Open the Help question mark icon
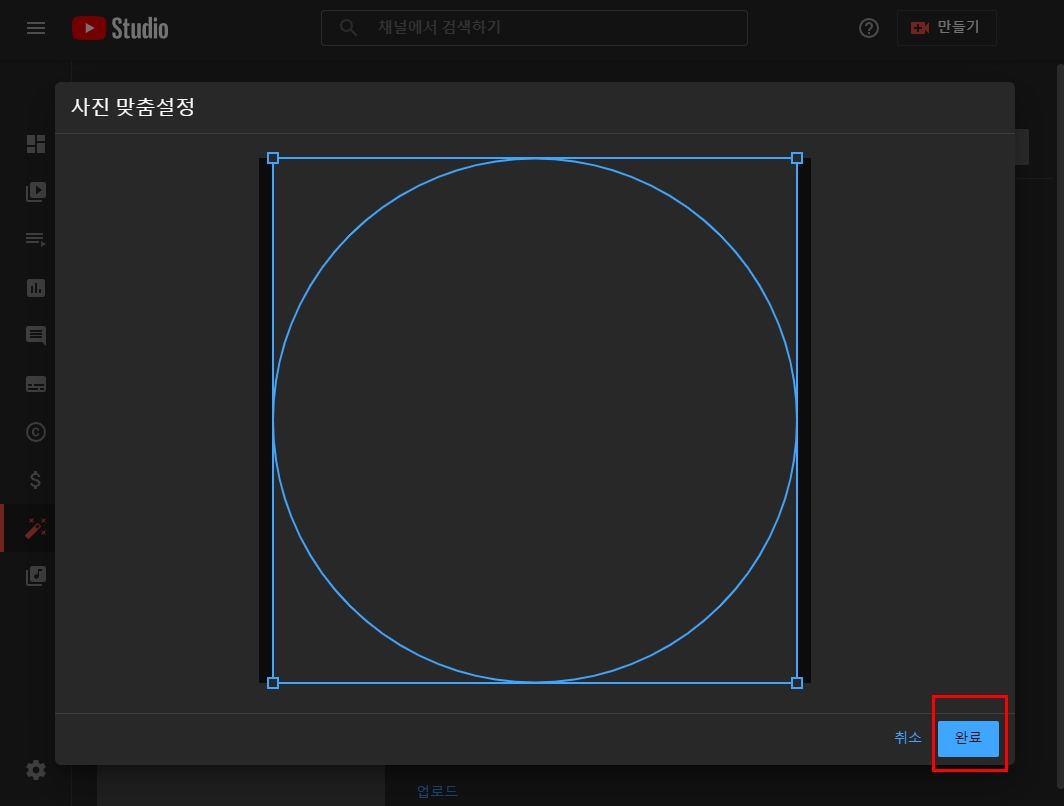The height and width of the screenshot is (806, 1064). click(868, 28)
